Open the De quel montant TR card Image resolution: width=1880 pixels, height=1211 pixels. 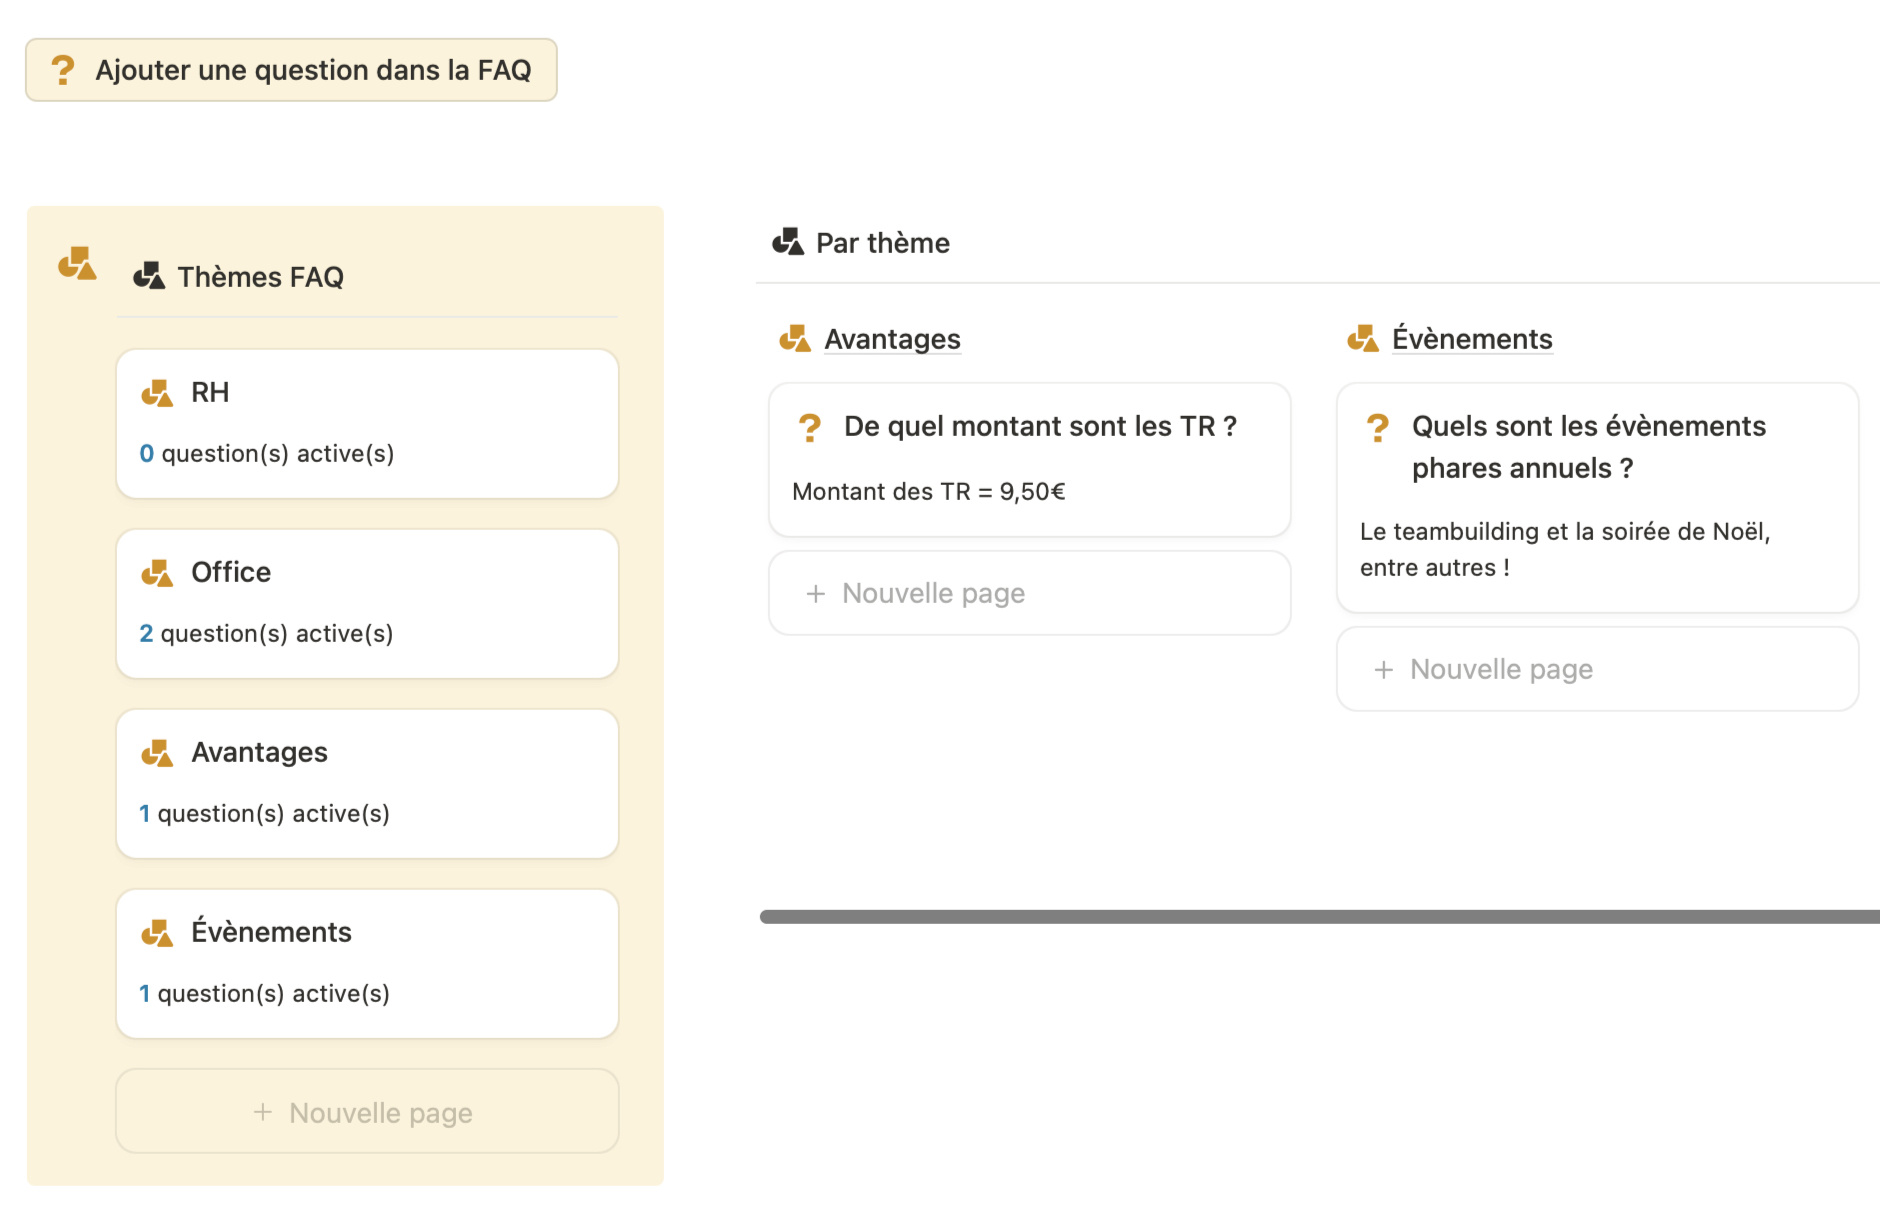pyautogui.click(x=1029, y=460)
